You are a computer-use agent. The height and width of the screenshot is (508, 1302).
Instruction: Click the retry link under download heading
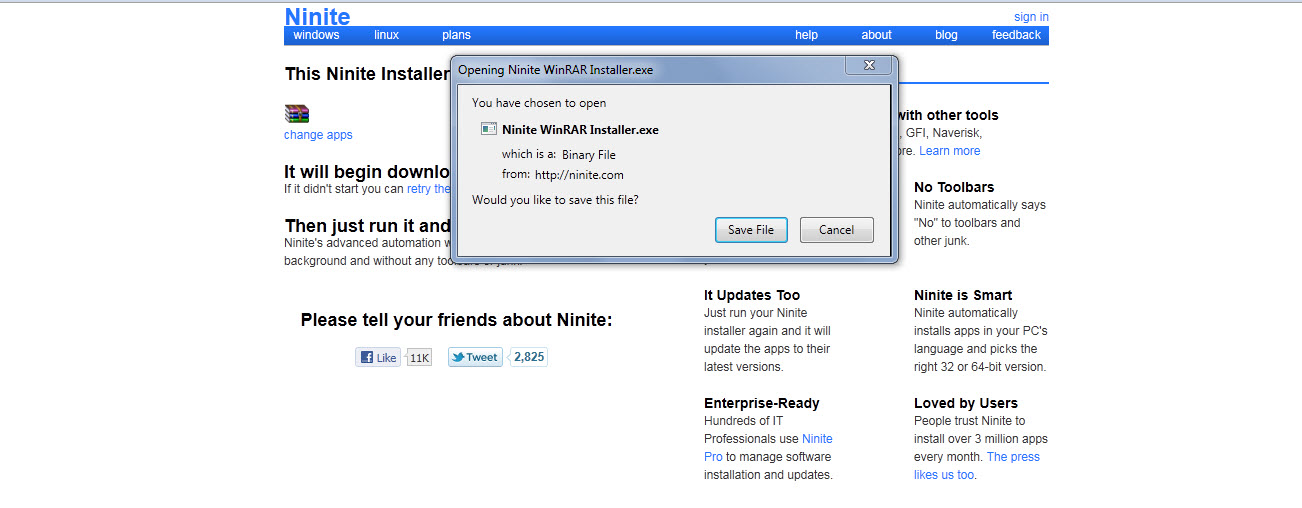click(428, 189)
